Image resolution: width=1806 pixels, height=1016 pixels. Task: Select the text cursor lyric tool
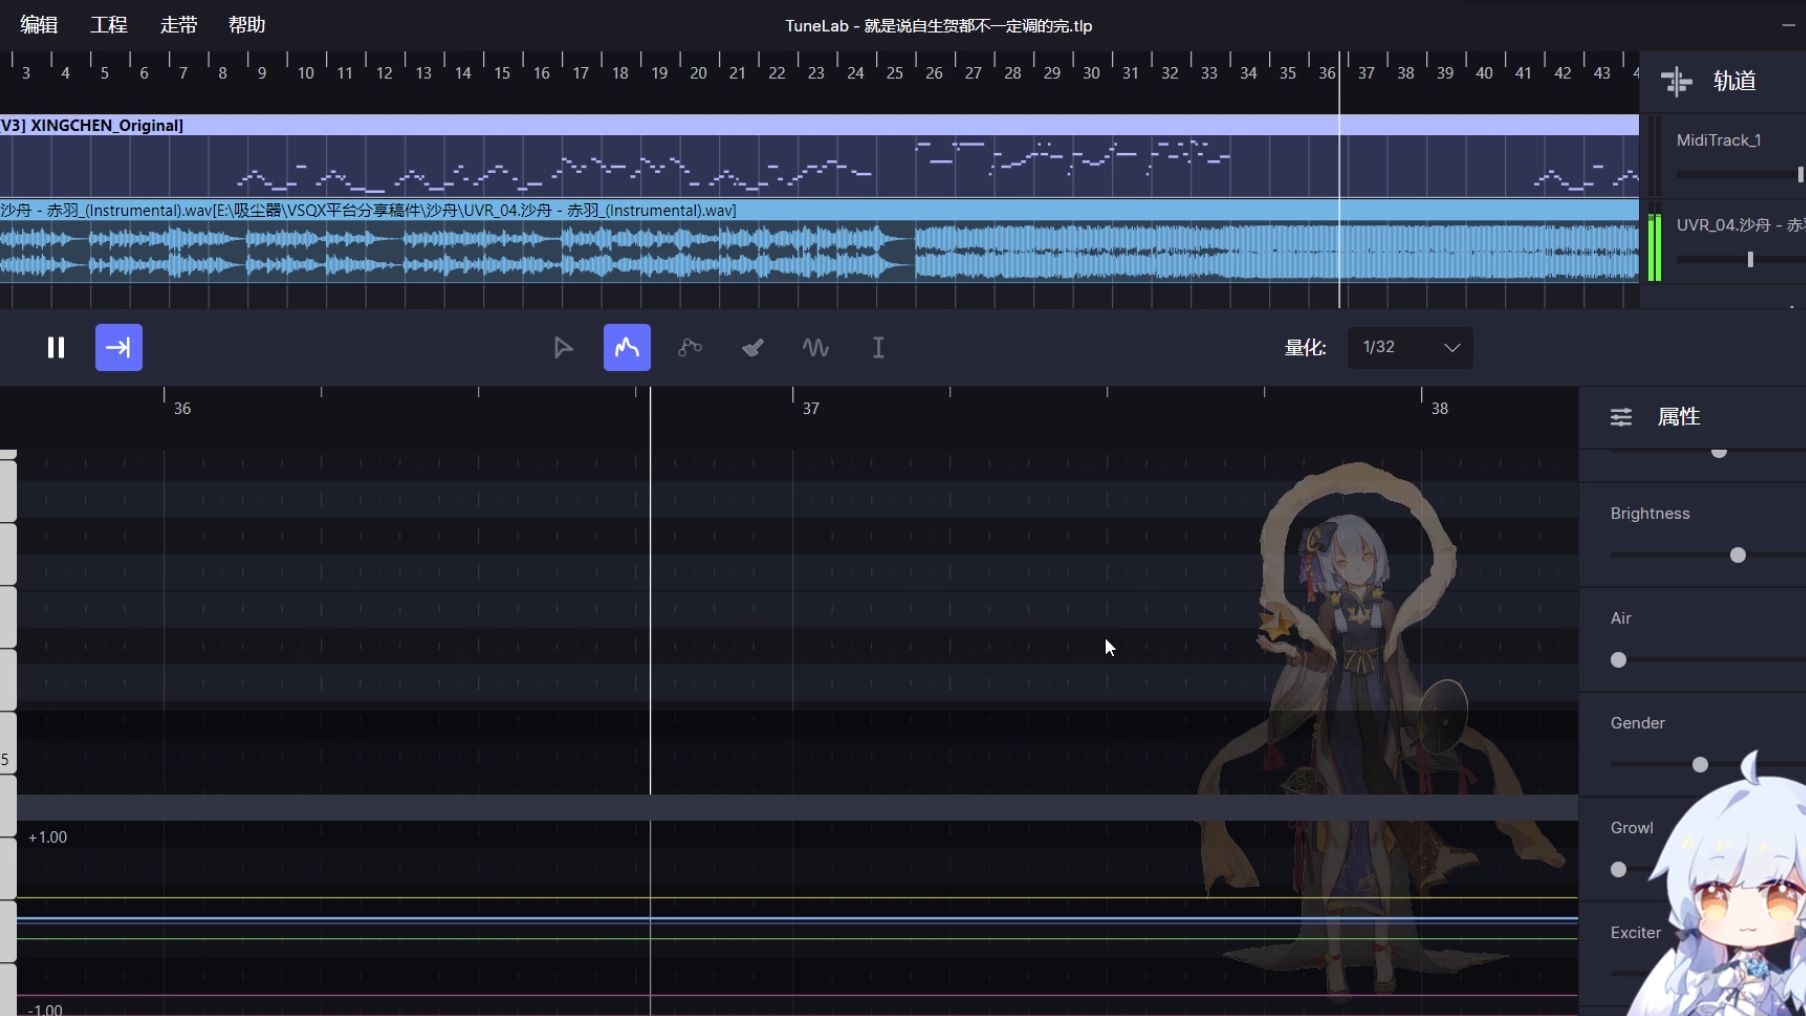879,347
